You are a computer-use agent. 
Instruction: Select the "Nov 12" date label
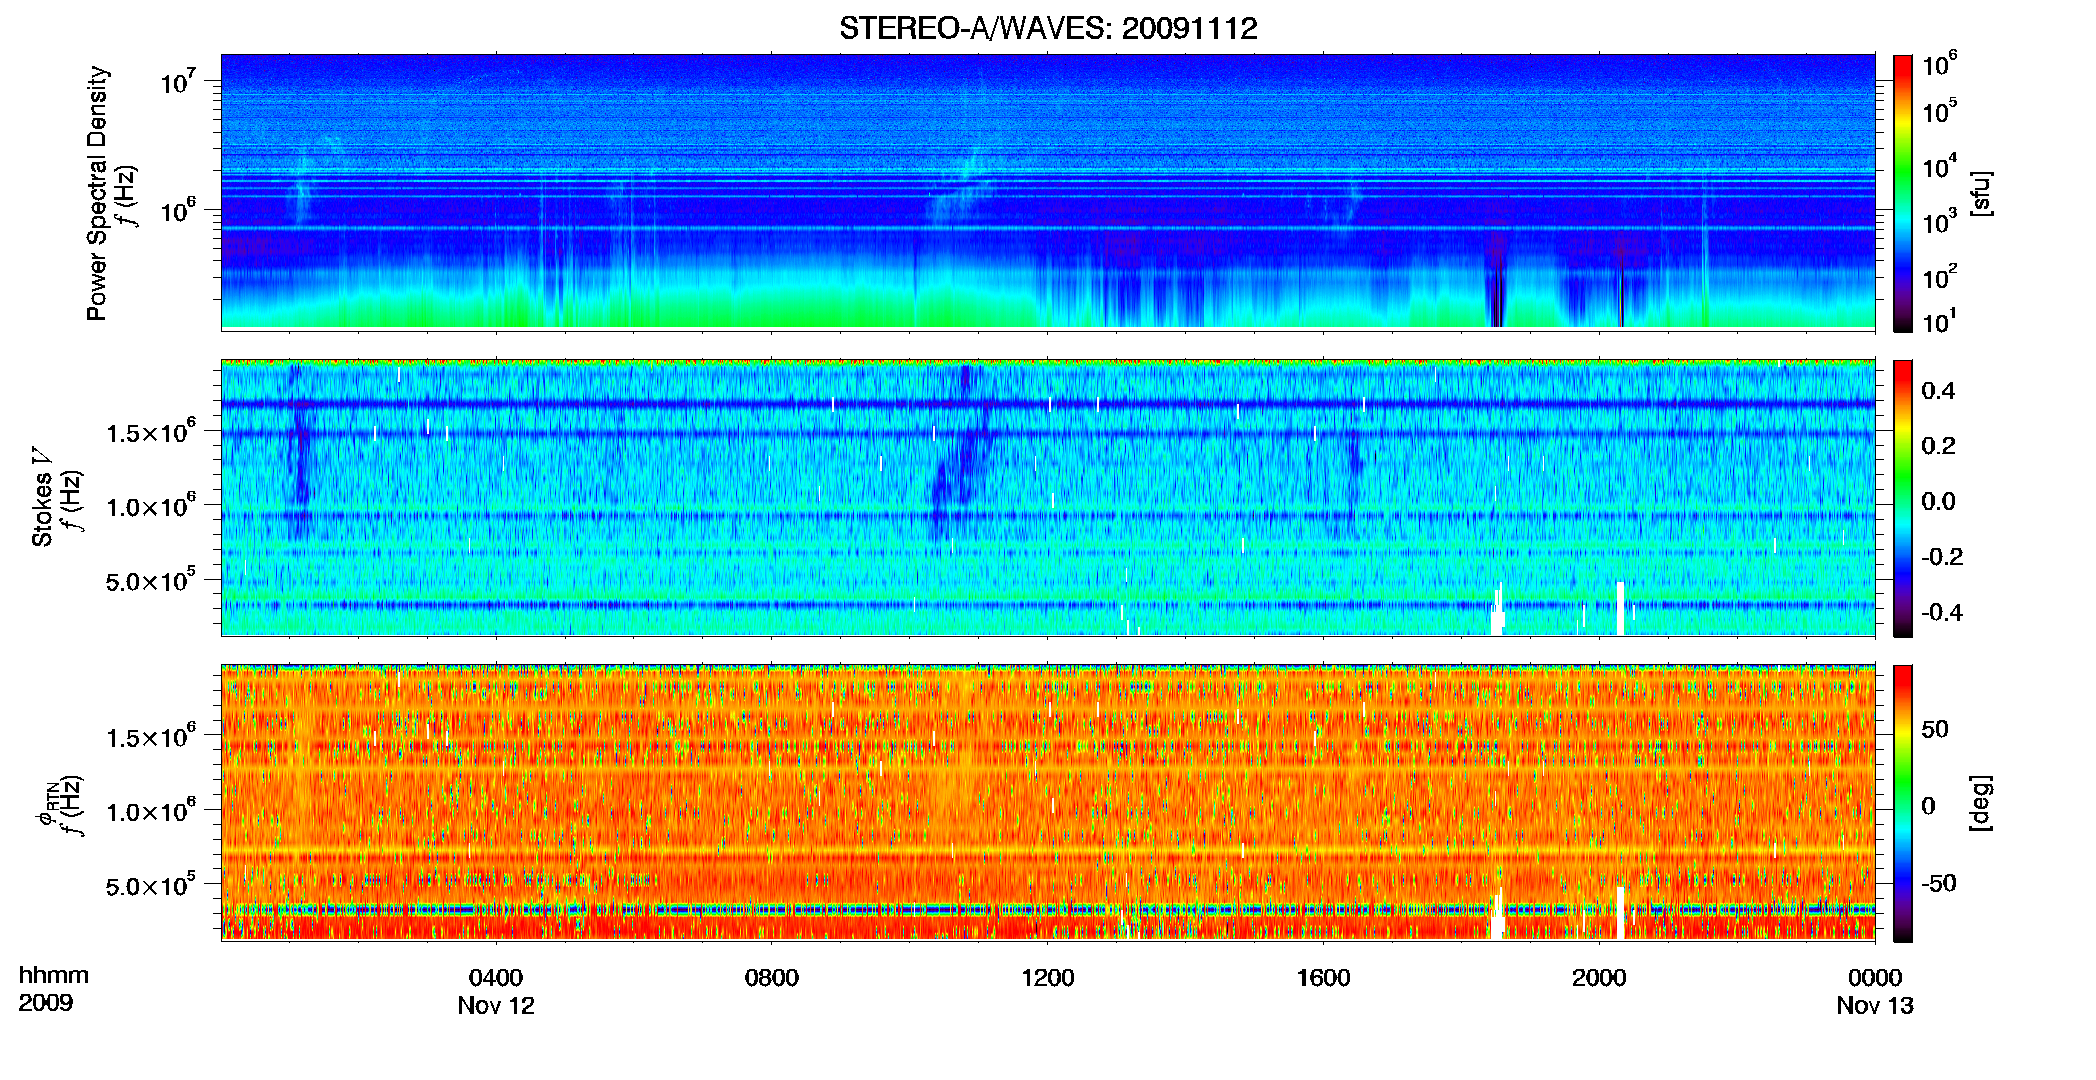pyautogui.click(x=496, y=1005)
